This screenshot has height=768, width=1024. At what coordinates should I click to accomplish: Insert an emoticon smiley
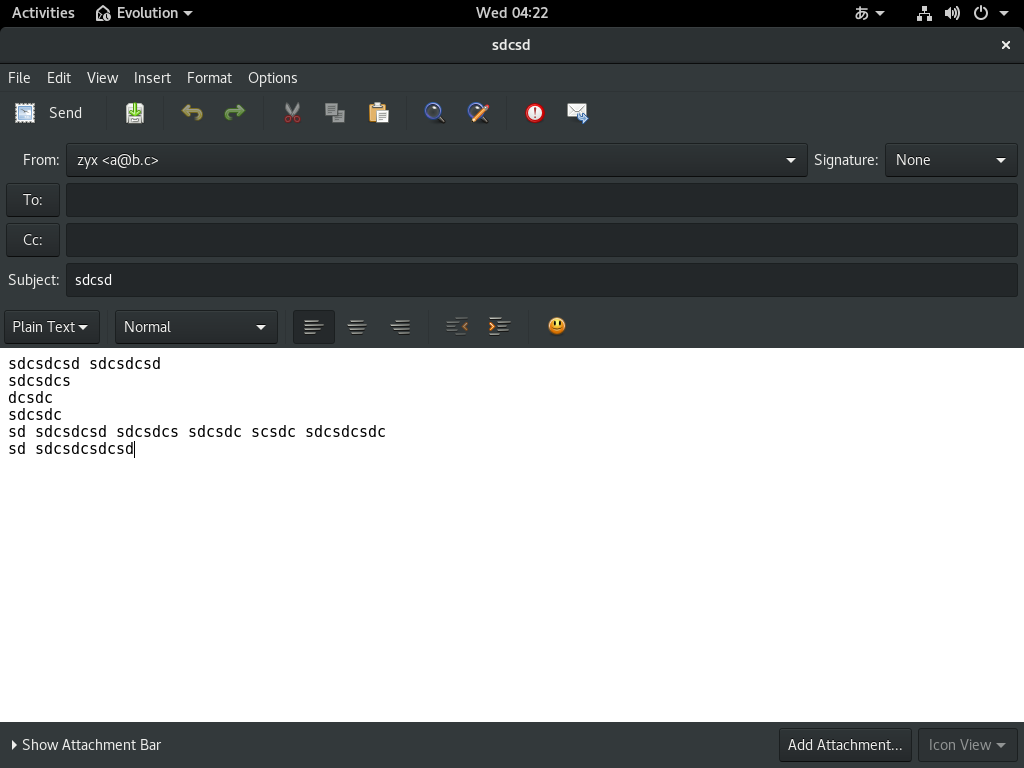point(556,326)
